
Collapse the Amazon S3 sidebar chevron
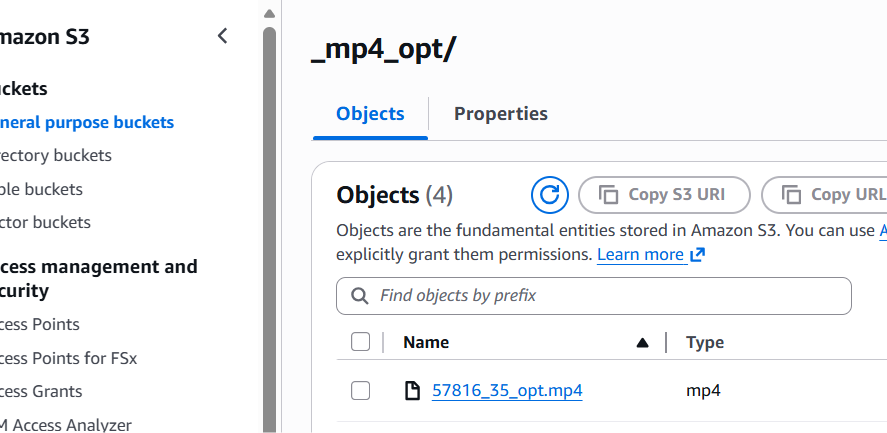click(222, 37)
